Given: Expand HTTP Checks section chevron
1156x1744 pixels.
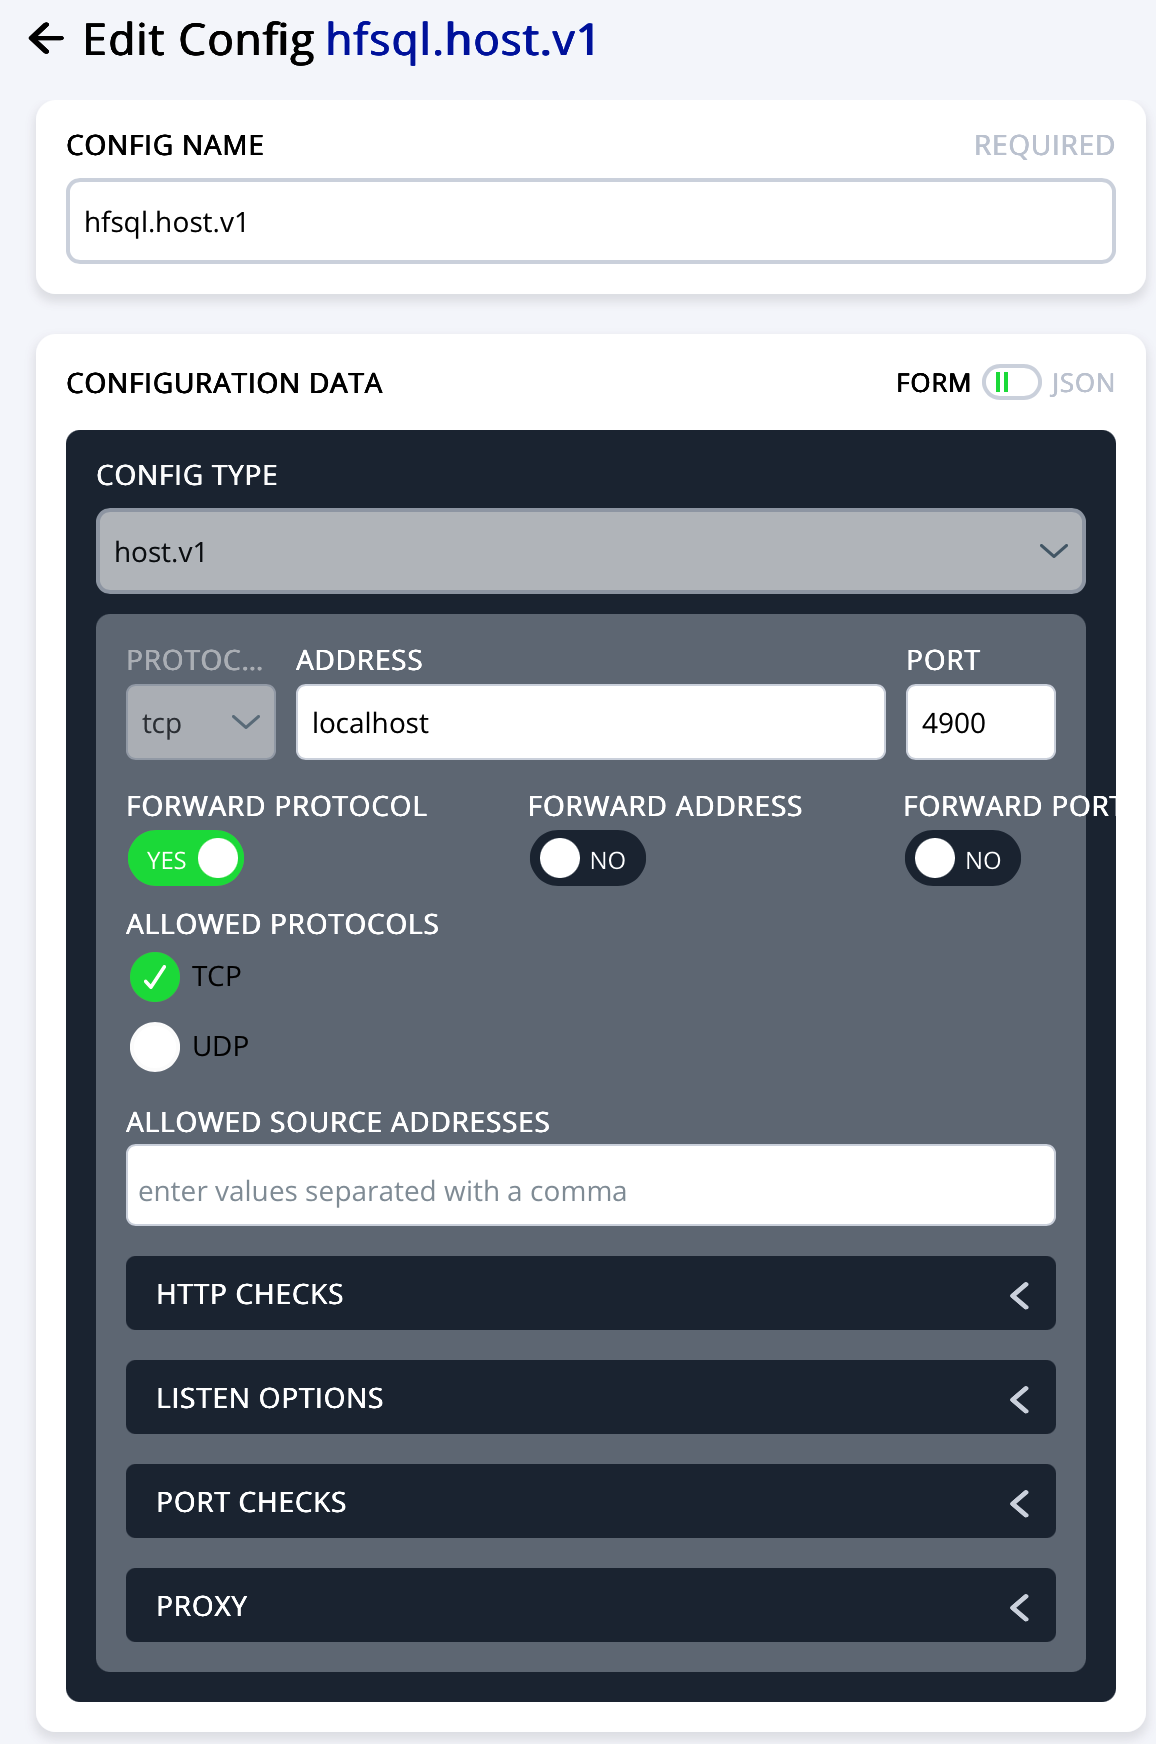Looking at the screenshot, I should [x=1019, y=1295].
